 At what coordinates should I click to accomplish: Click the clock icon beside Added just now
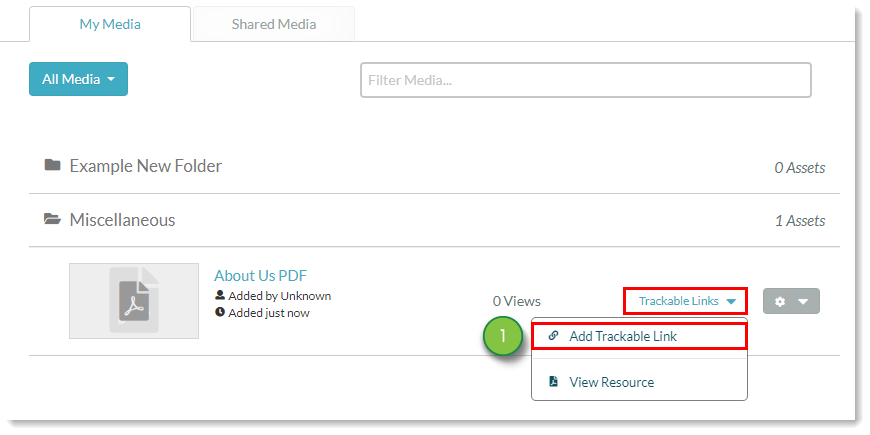click(x=220, y=312)
